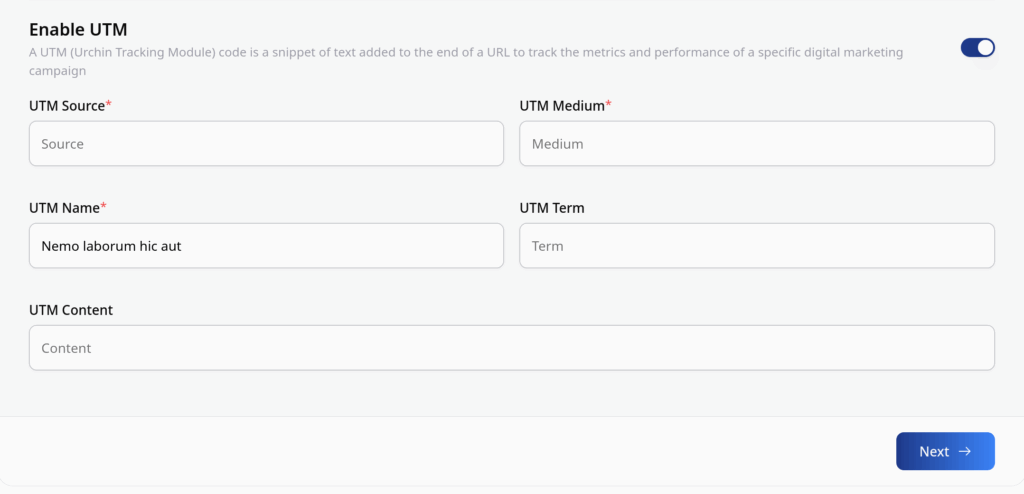Click the 'Nemo laborum hic aut' text
Screen dimensions: 1024x494
pos(111,246)
